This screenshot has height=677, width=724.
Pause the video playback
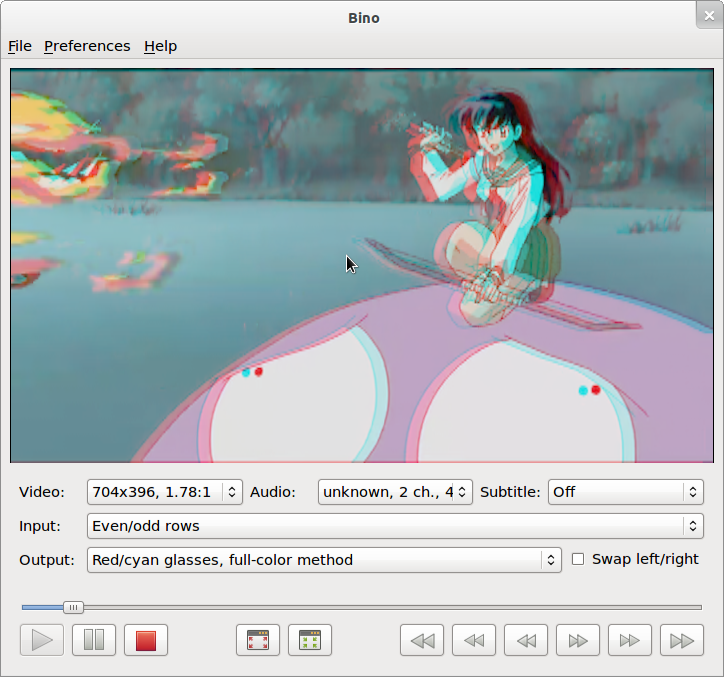[x=94, y=640]
